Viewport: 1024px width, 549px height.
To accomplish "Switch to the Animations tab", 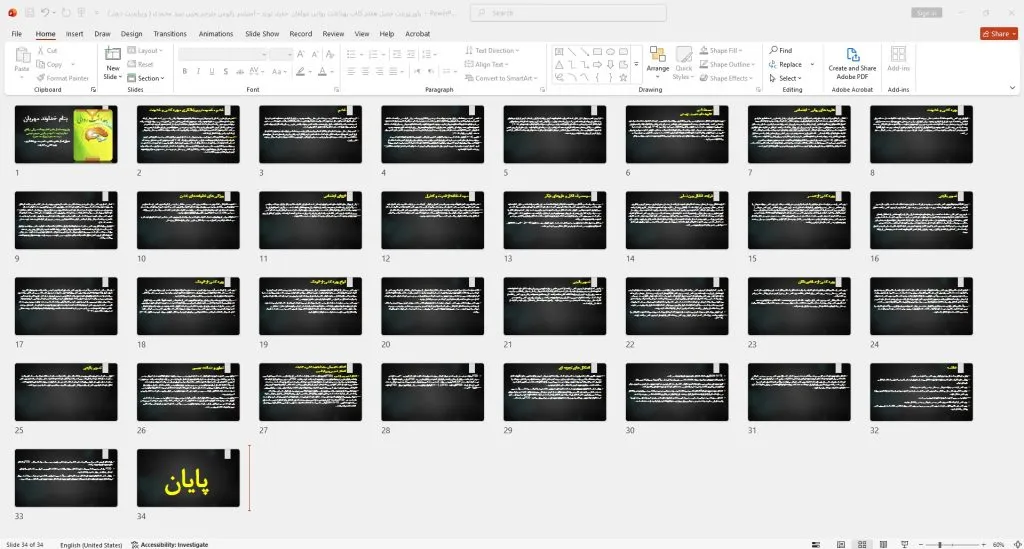I will (x=216, y=34).
